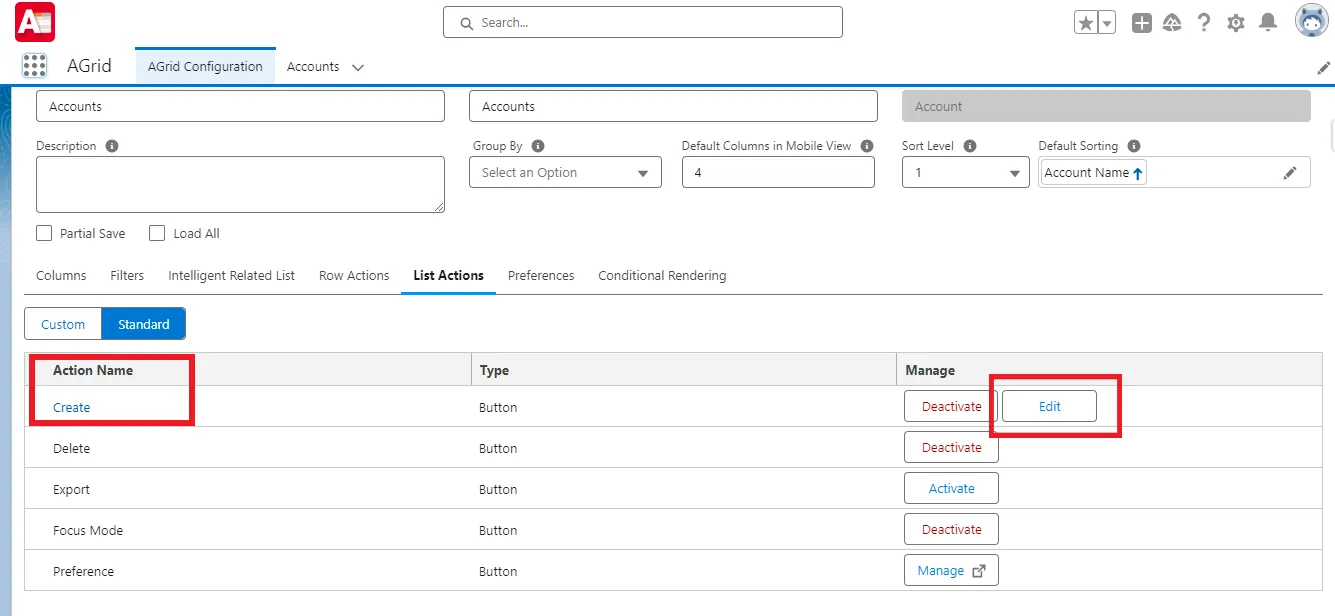Open the Conditional Rendering tab

tap(661, 275)
